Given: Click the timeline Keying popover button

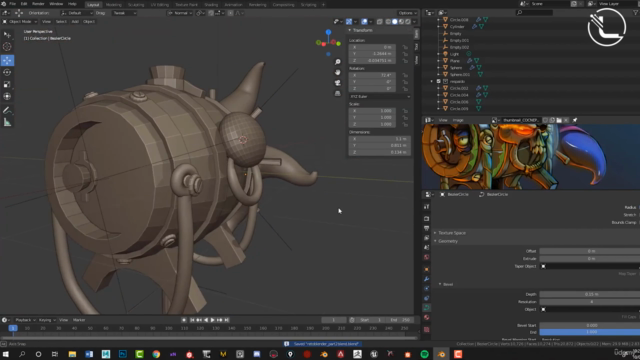Looking at the screenshot, I should point(47,320).
